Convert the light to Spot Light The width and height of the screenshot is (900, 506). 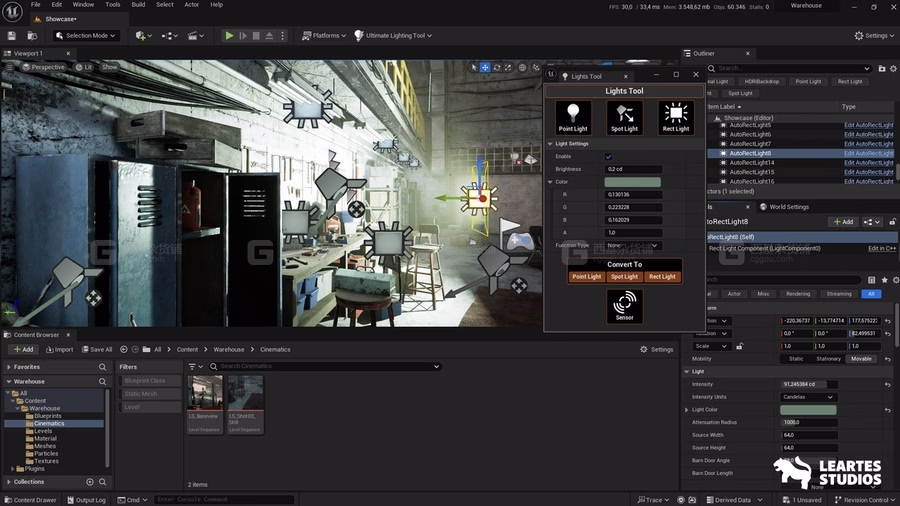pos(624,277)
